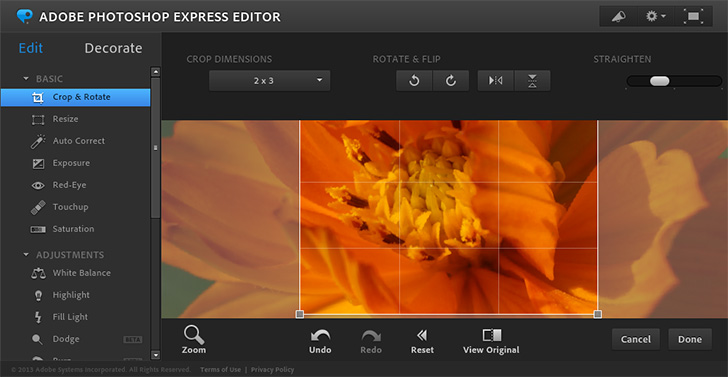Rotate image clockwise
This screenshot has width=728, height=377.
[x=451, y=81]
